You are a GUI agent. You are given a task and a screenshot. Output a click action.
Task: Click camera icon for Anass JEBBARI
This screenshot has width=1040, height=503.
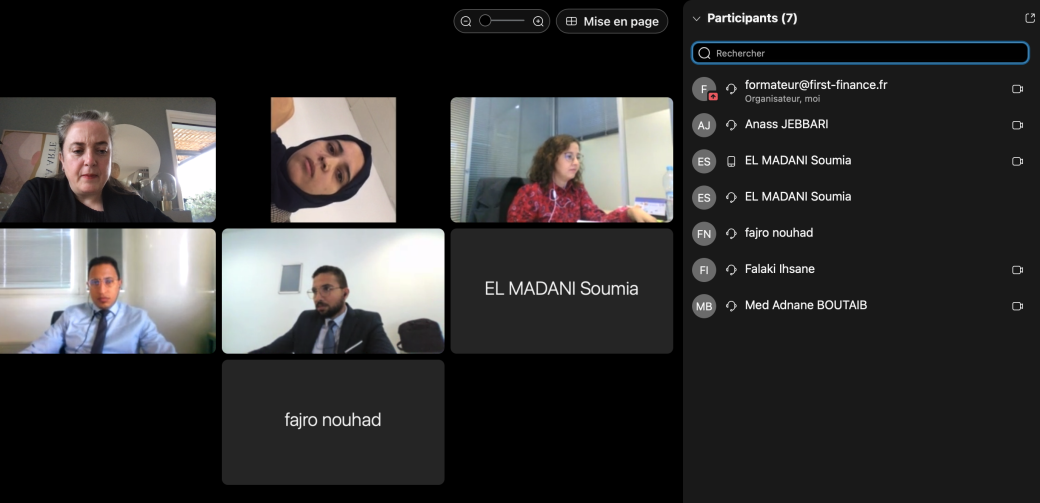pyautogui.click(x=1017, y=125)
